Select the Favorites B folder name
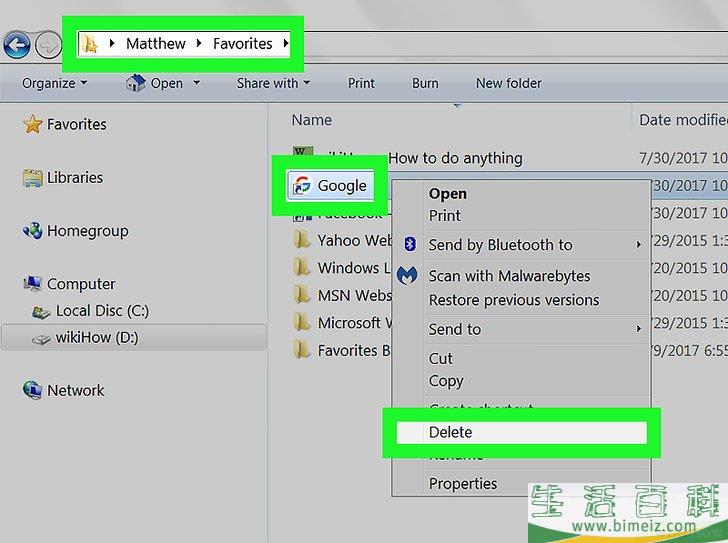The width and height of the screenshot is (728, 543). pos(354,350)
